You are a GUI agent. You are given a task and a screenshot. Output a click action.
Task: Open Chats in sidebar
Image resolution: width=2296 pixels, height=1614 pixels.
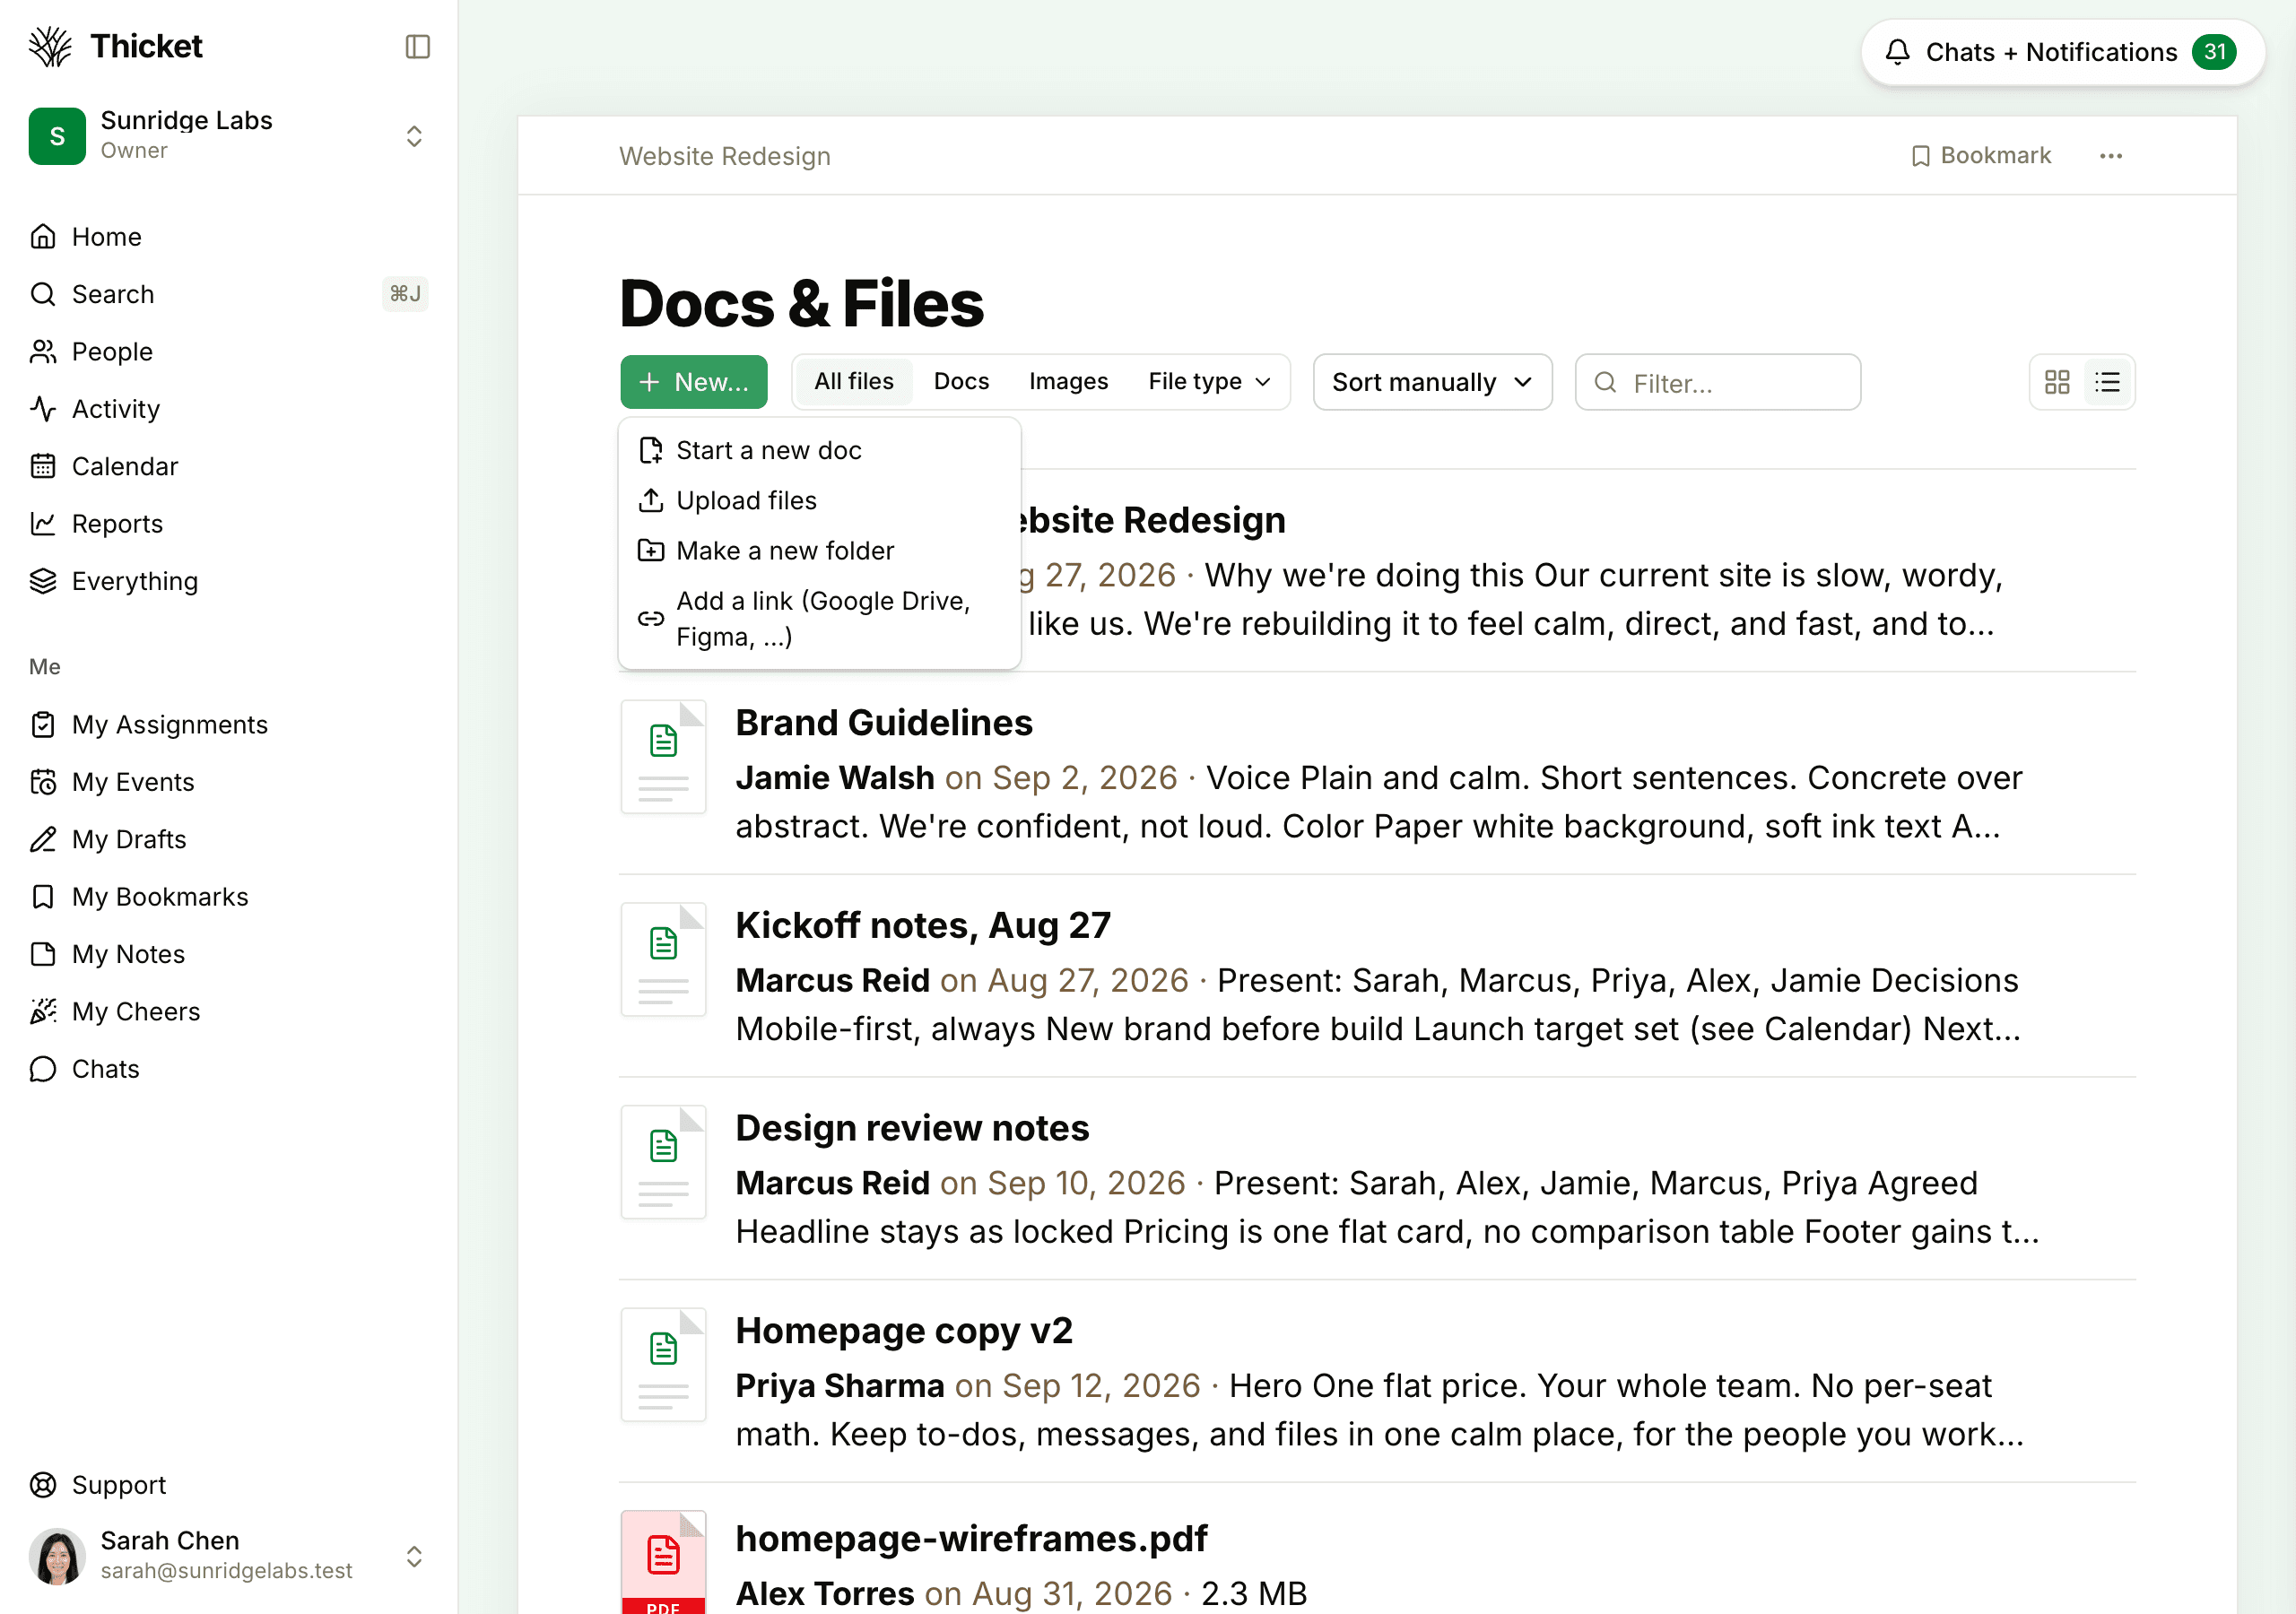229,1069
